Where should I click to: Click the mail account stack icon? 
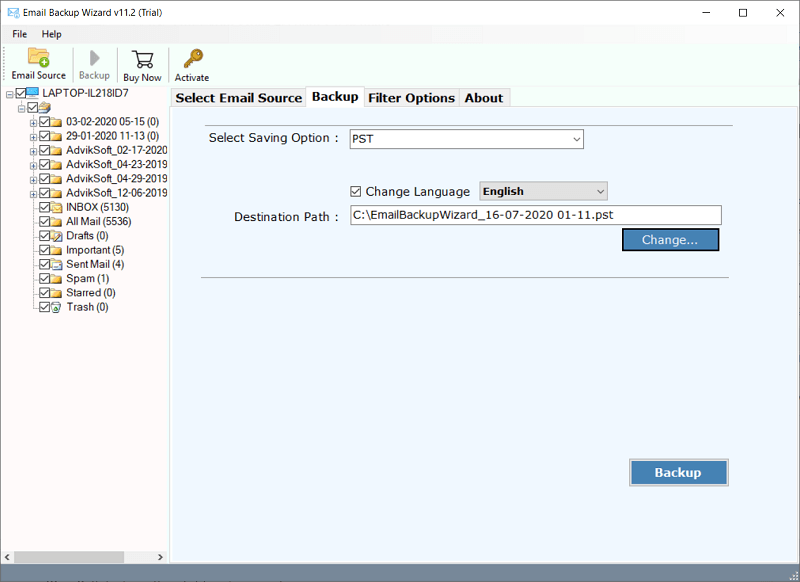(45, 107)
